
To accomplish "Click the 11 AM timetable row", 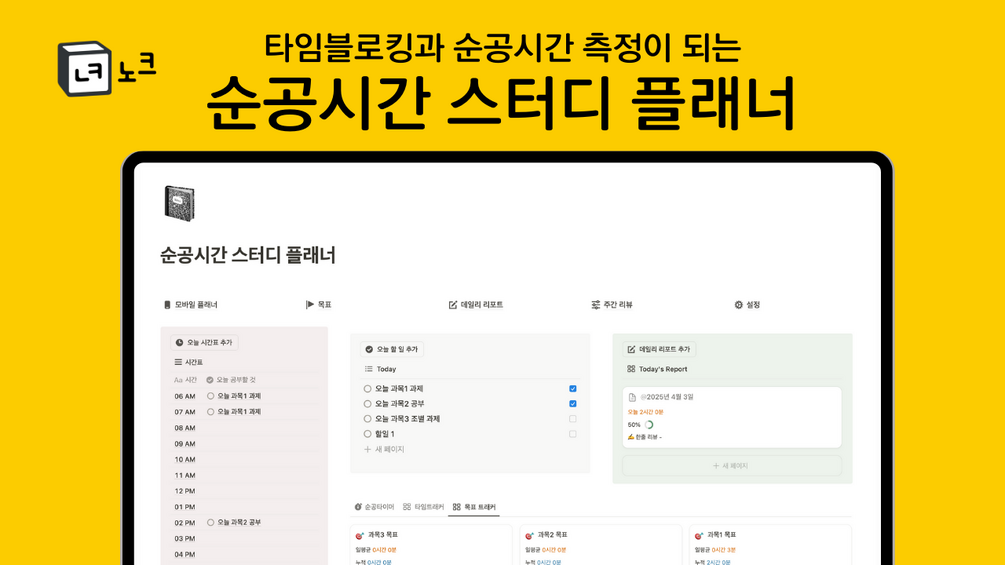I will click(245, 475).
